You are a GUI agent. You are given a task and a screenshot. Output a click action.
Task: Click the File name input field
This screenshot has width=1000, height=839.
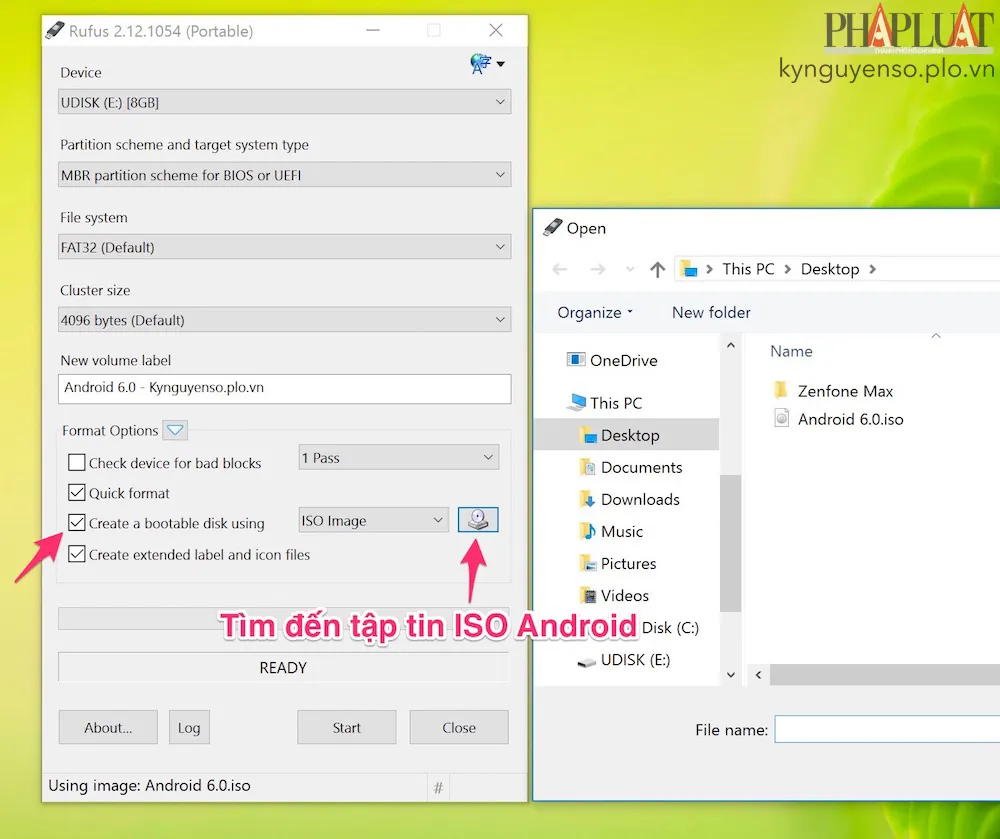tap(886, 730)
